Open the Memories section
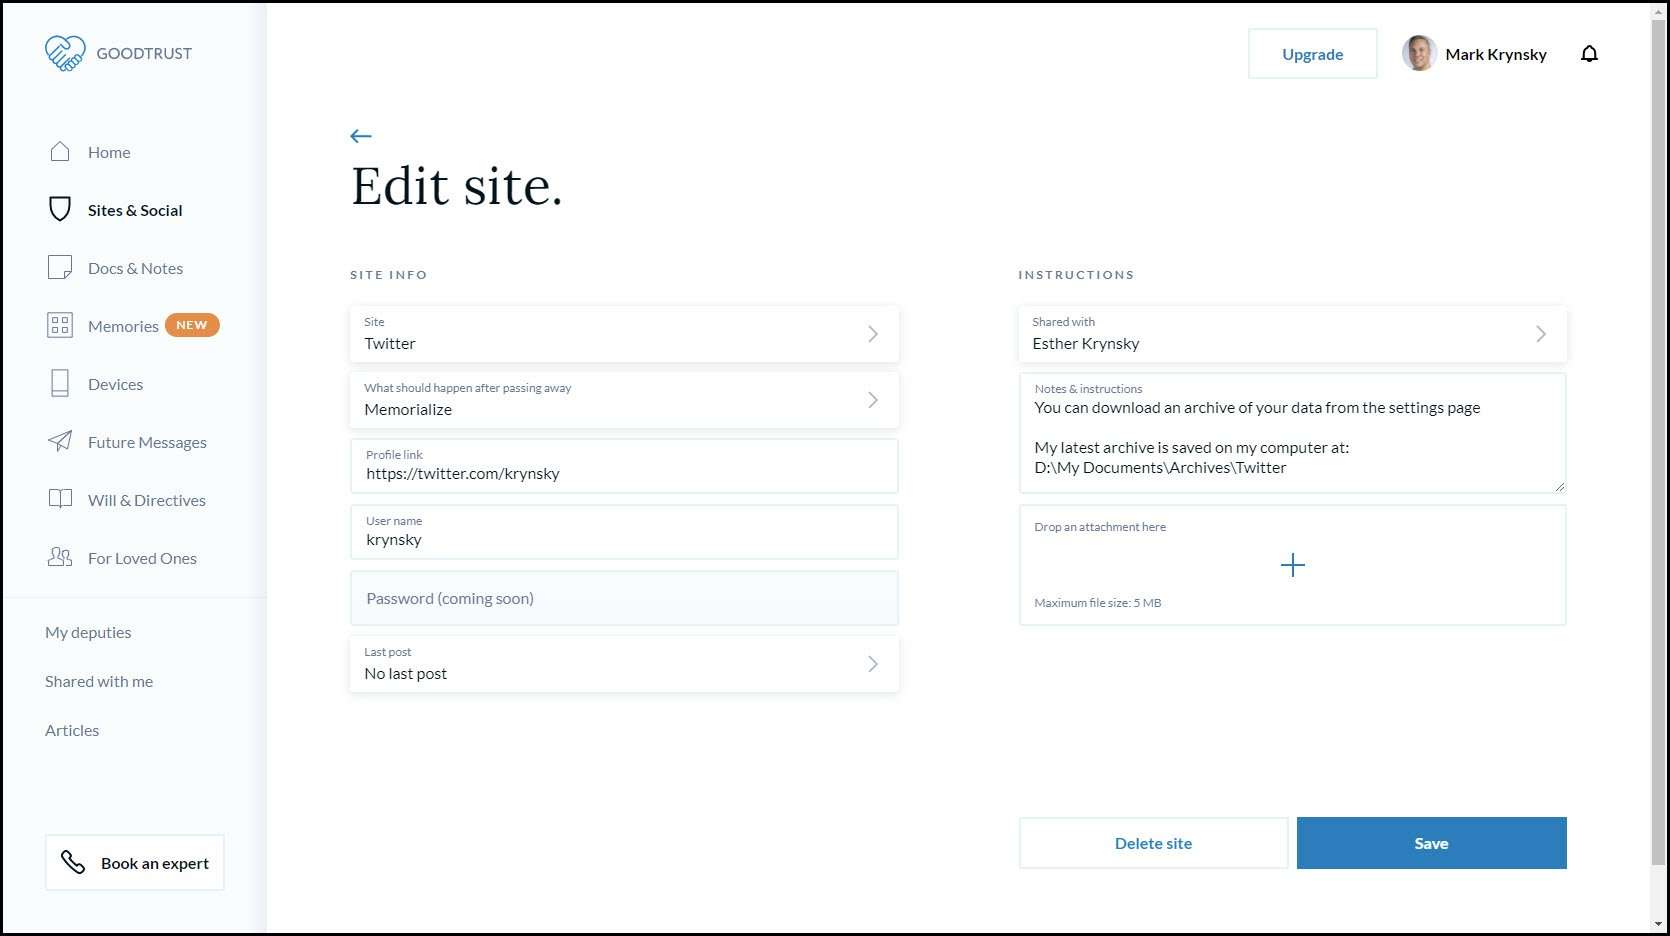This screenshot has height=936, width=1670. 123,326
